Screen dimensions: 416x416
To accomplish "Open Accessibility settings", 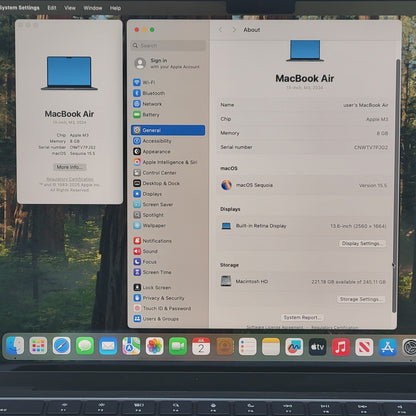I will coord(152,141).
